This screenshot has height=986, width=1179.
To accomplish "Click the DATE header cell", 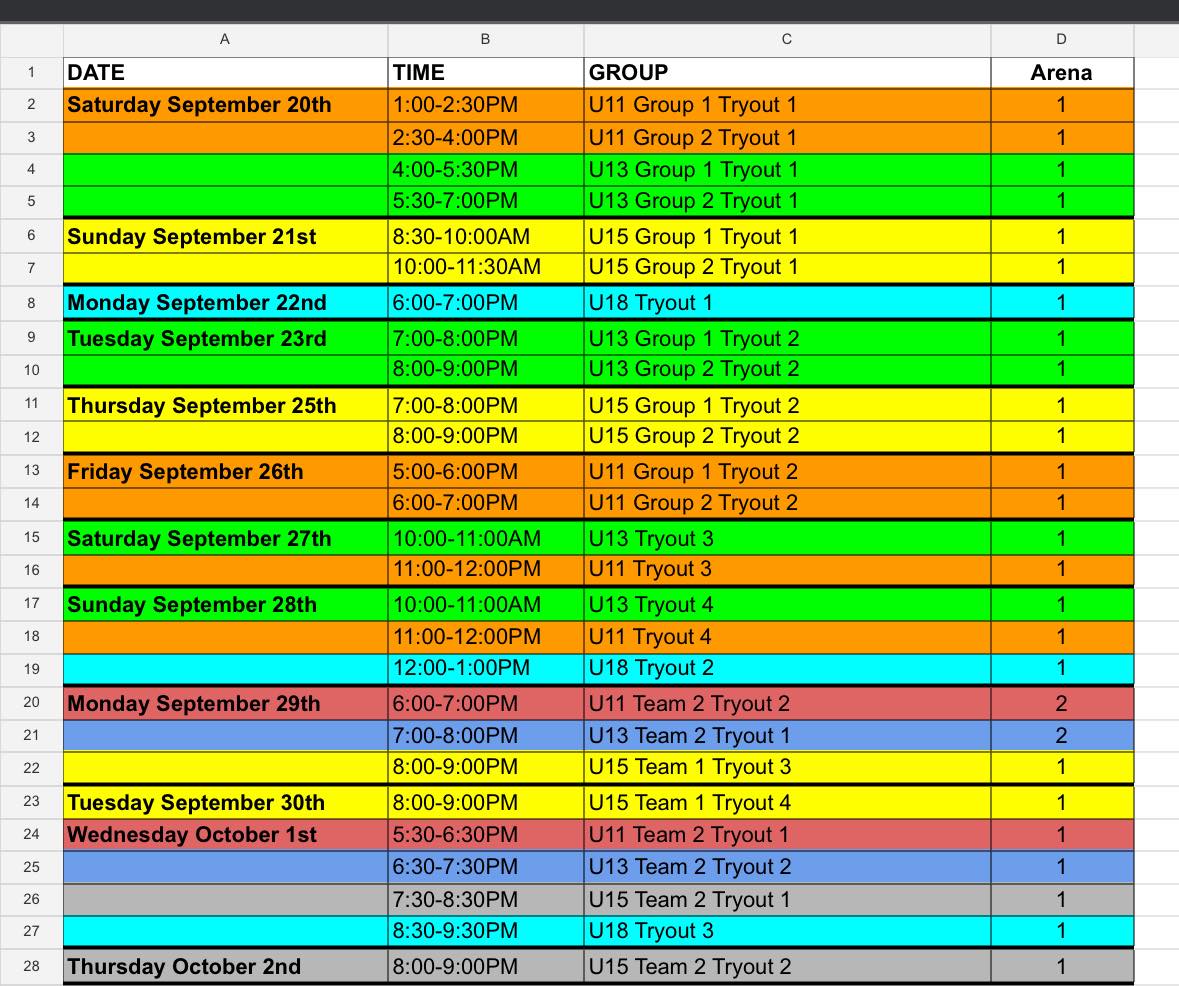I will pyautogui.click(x=225, y=72).
